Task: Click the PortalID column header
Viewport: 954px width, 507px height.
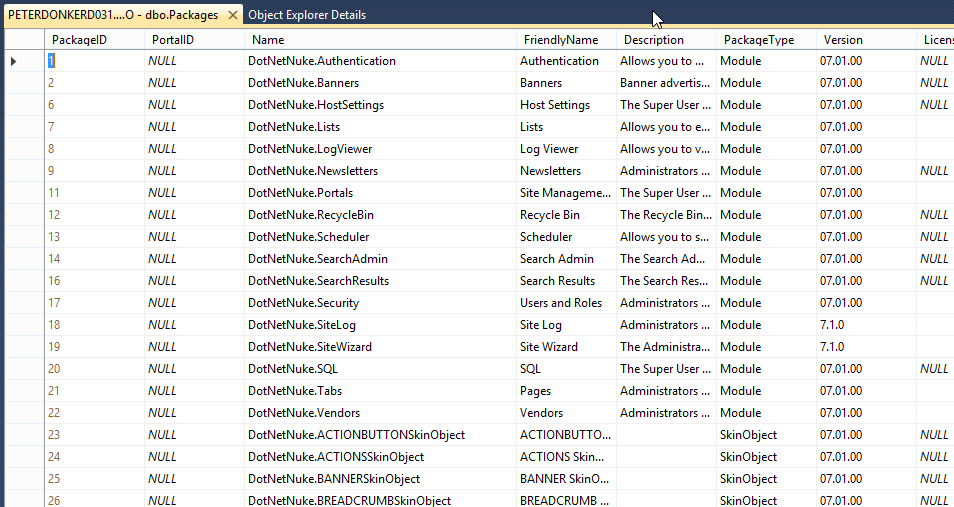Action: coord(194,40)
